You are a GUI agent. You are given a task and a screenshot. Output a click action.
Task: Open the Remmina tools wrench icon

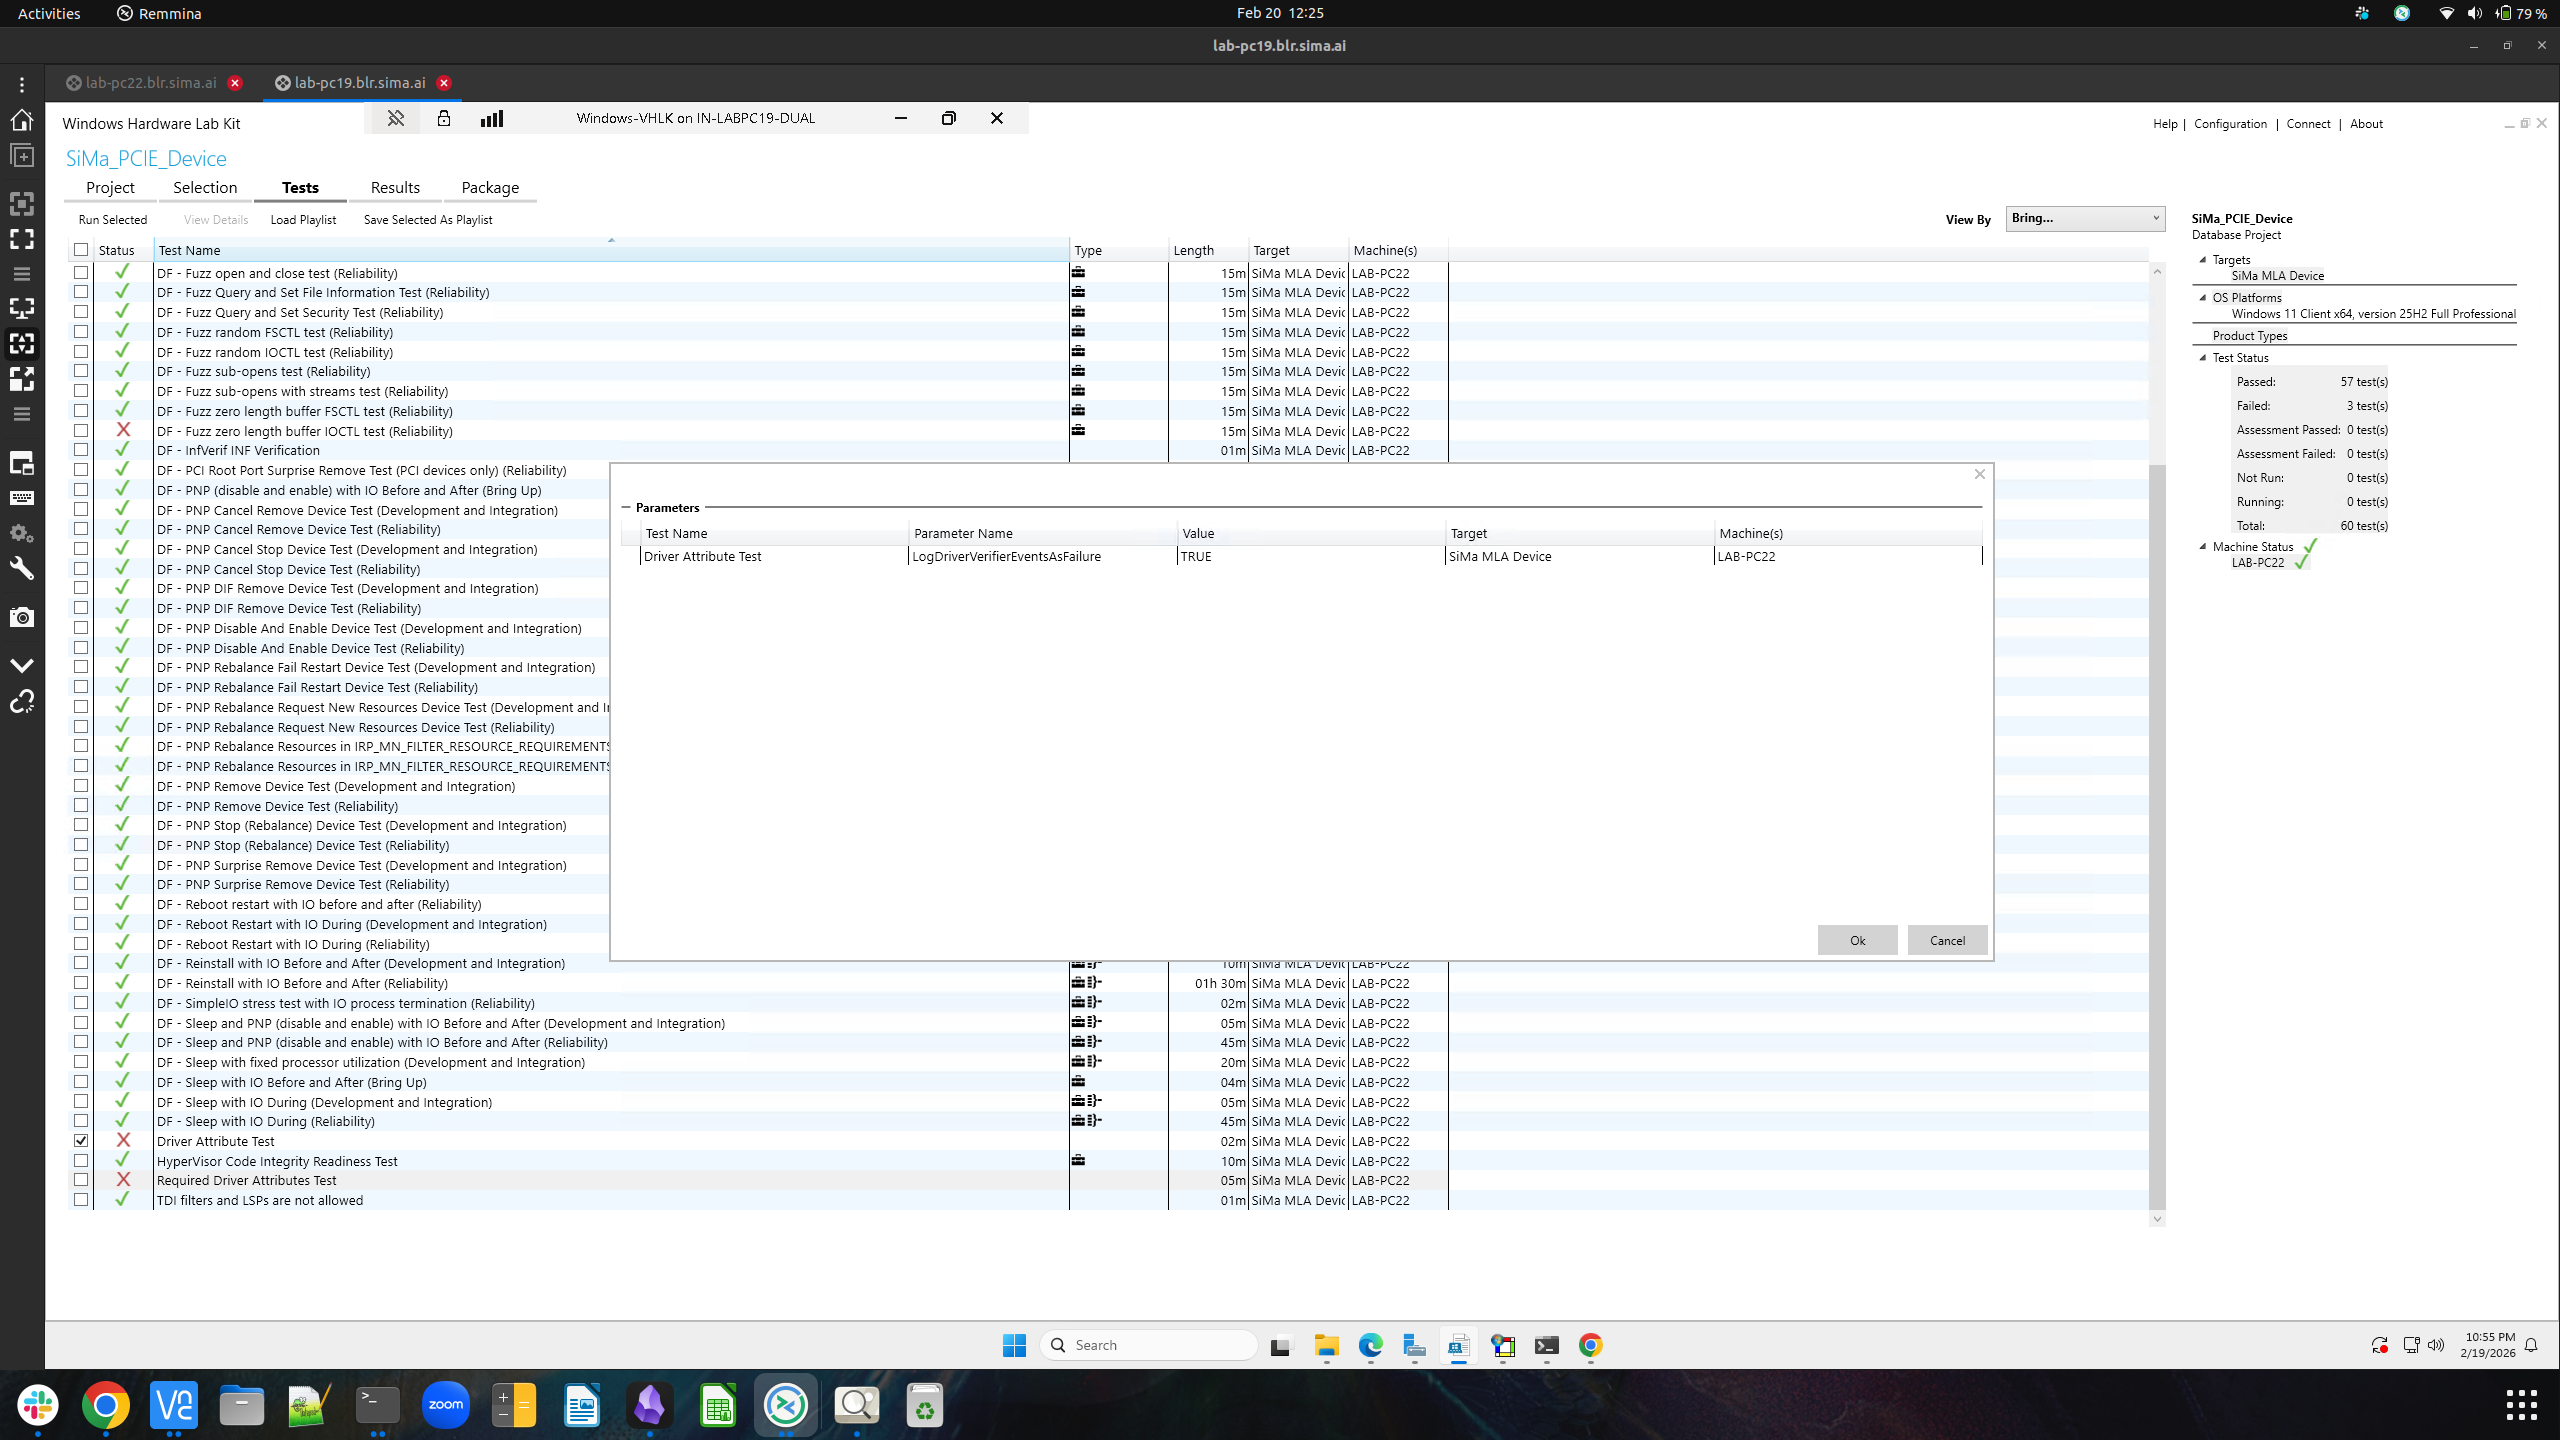pyautogui.click(x=22, y=568)
